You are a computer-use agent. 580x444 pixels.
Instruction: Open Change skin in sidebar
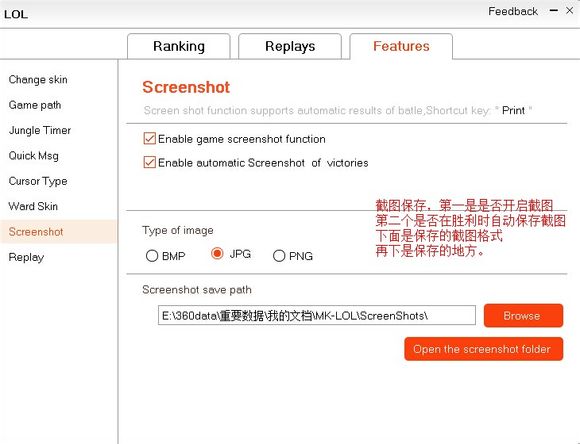38,80
